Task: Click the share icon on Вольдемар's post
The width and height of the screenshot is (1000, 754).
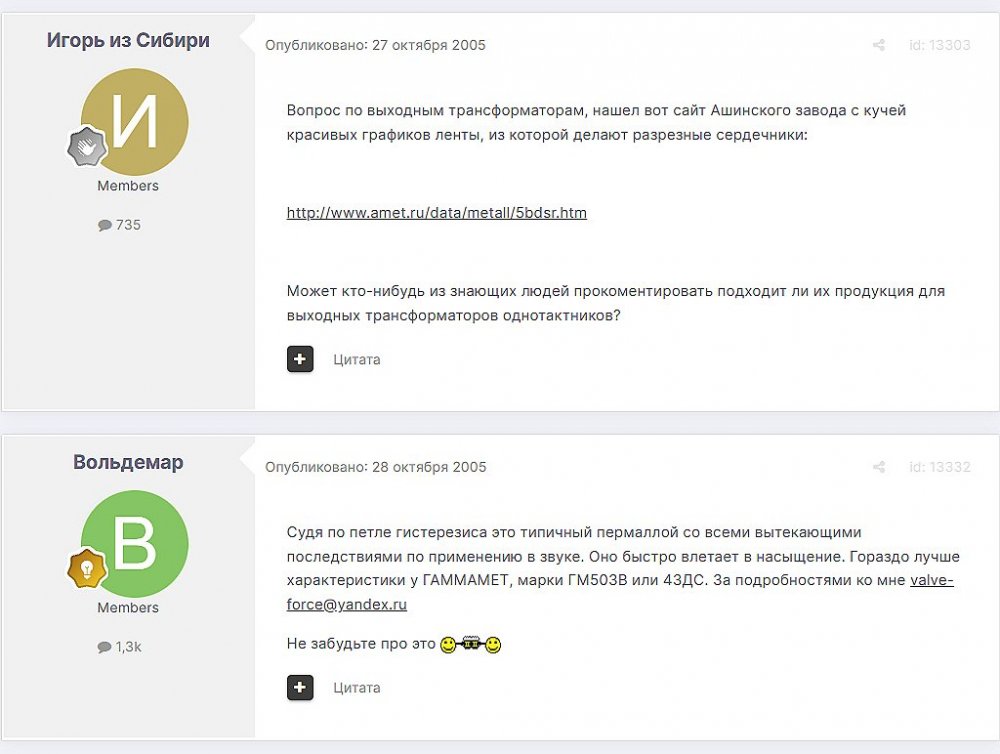Action: pos(879,467)
